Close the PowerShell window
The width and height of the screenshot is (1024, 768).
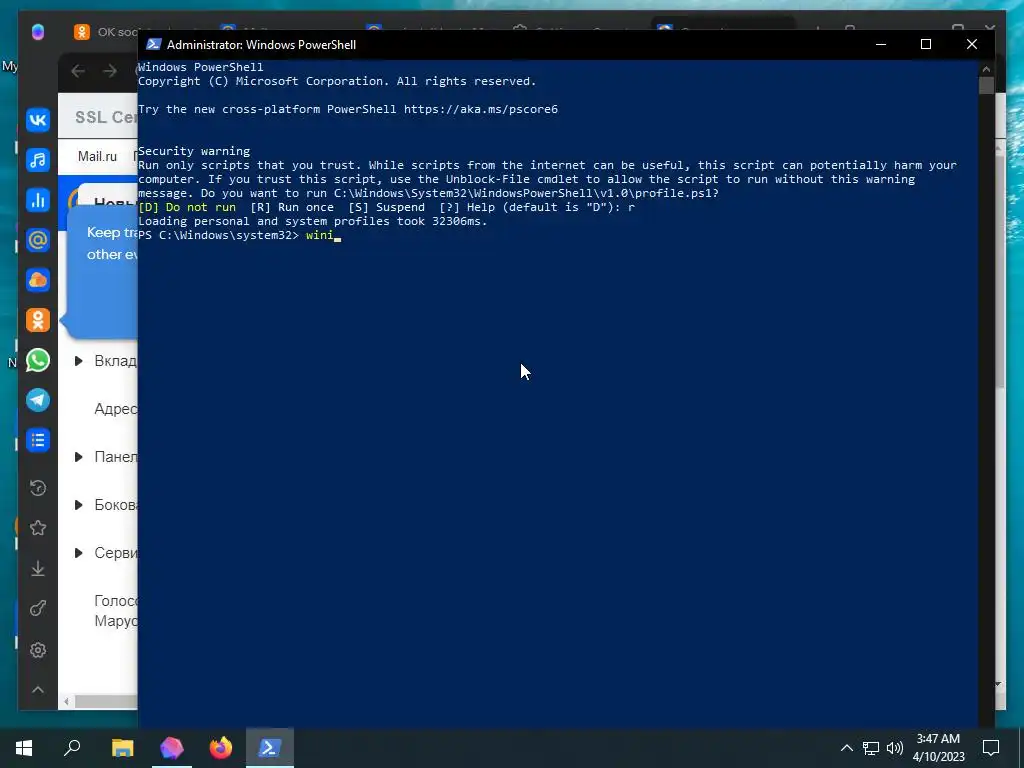[x=972, y=44]
